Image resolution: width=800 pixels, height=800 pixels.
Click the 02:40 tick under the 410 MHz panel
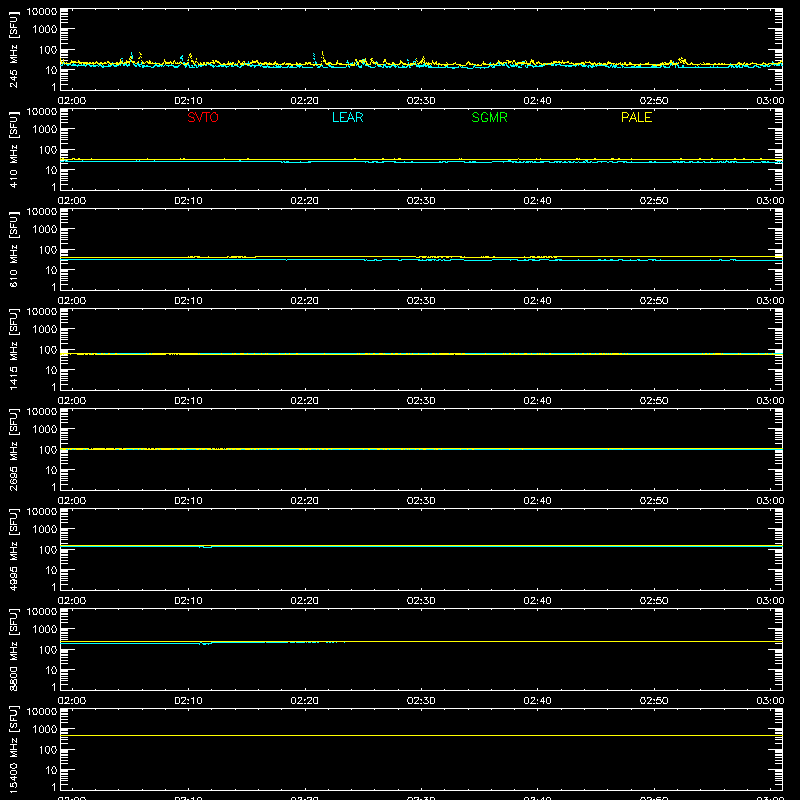tap(537, 201)
